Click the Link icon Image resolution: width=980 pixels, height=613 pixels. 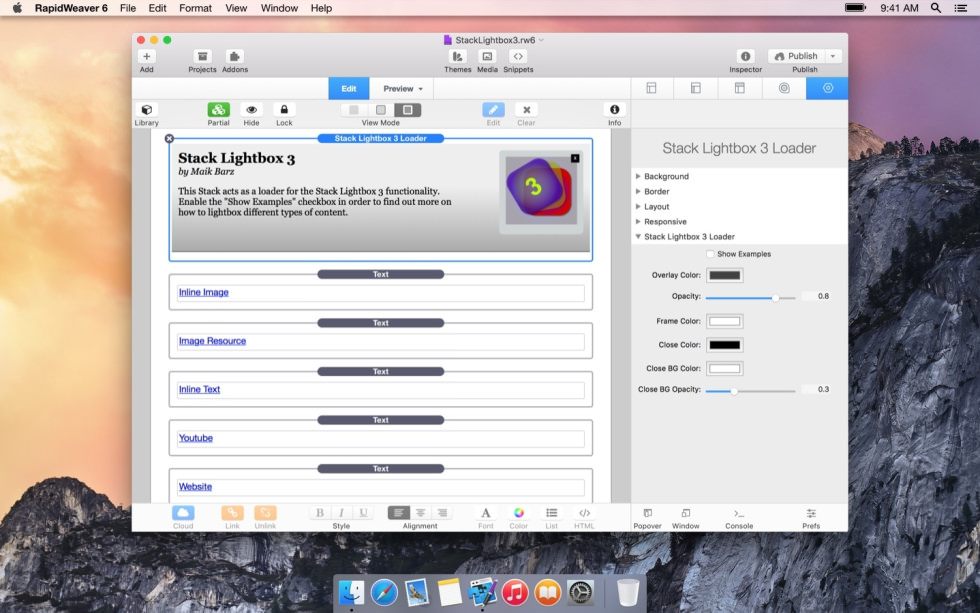pyautogui.click(x=232, y=513)
